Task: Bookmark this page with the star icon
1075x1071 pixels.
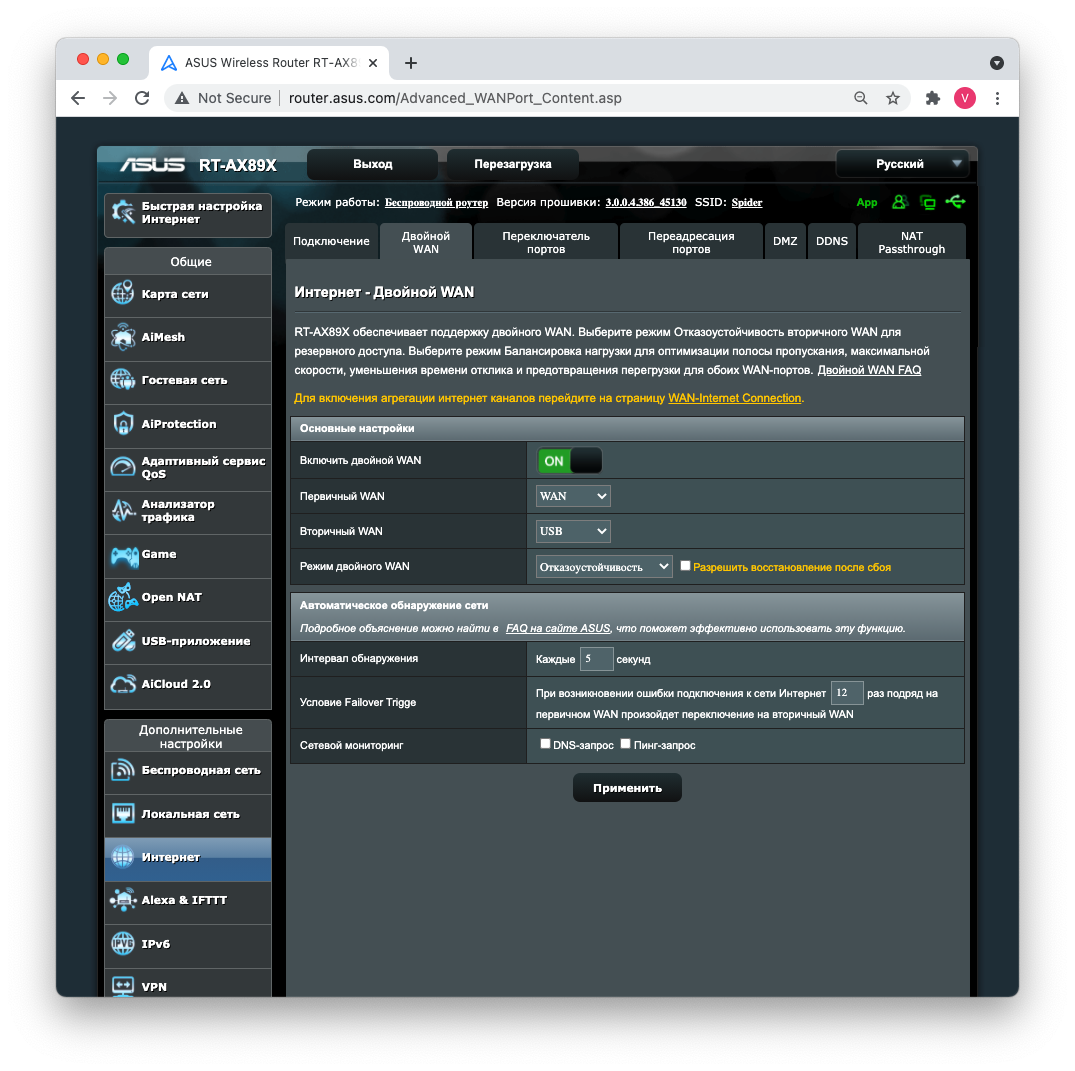Action: [x=893, y=98]
